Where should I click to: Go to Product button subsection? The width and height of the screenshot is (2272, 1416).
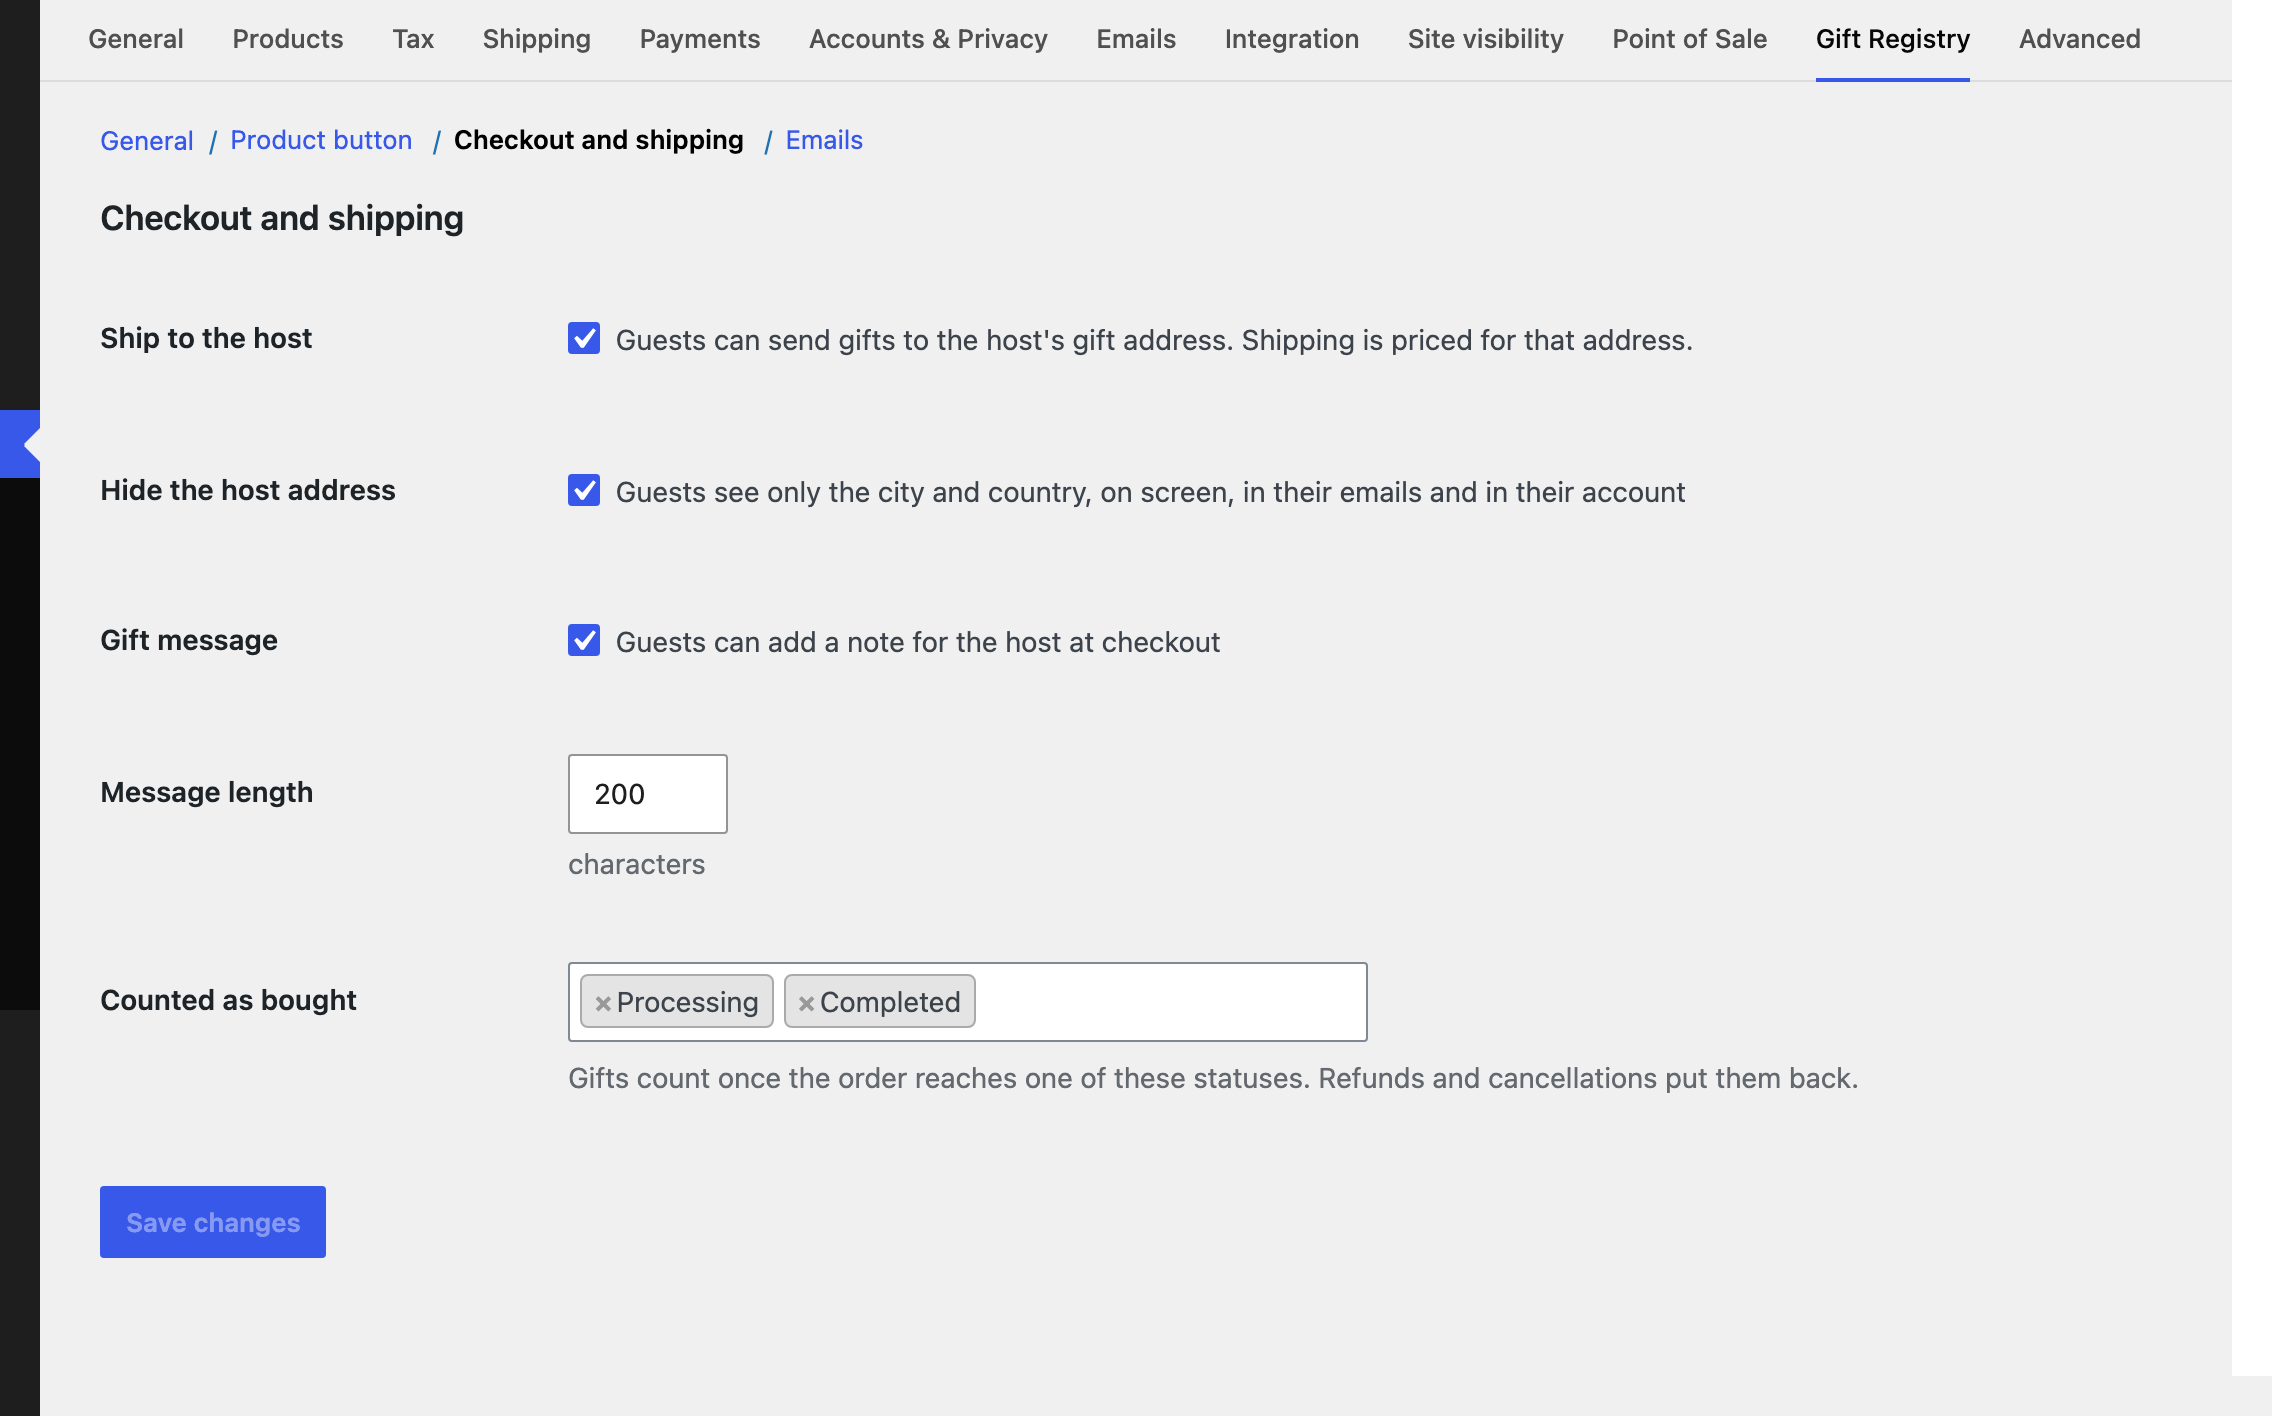(x=321, y=140)
